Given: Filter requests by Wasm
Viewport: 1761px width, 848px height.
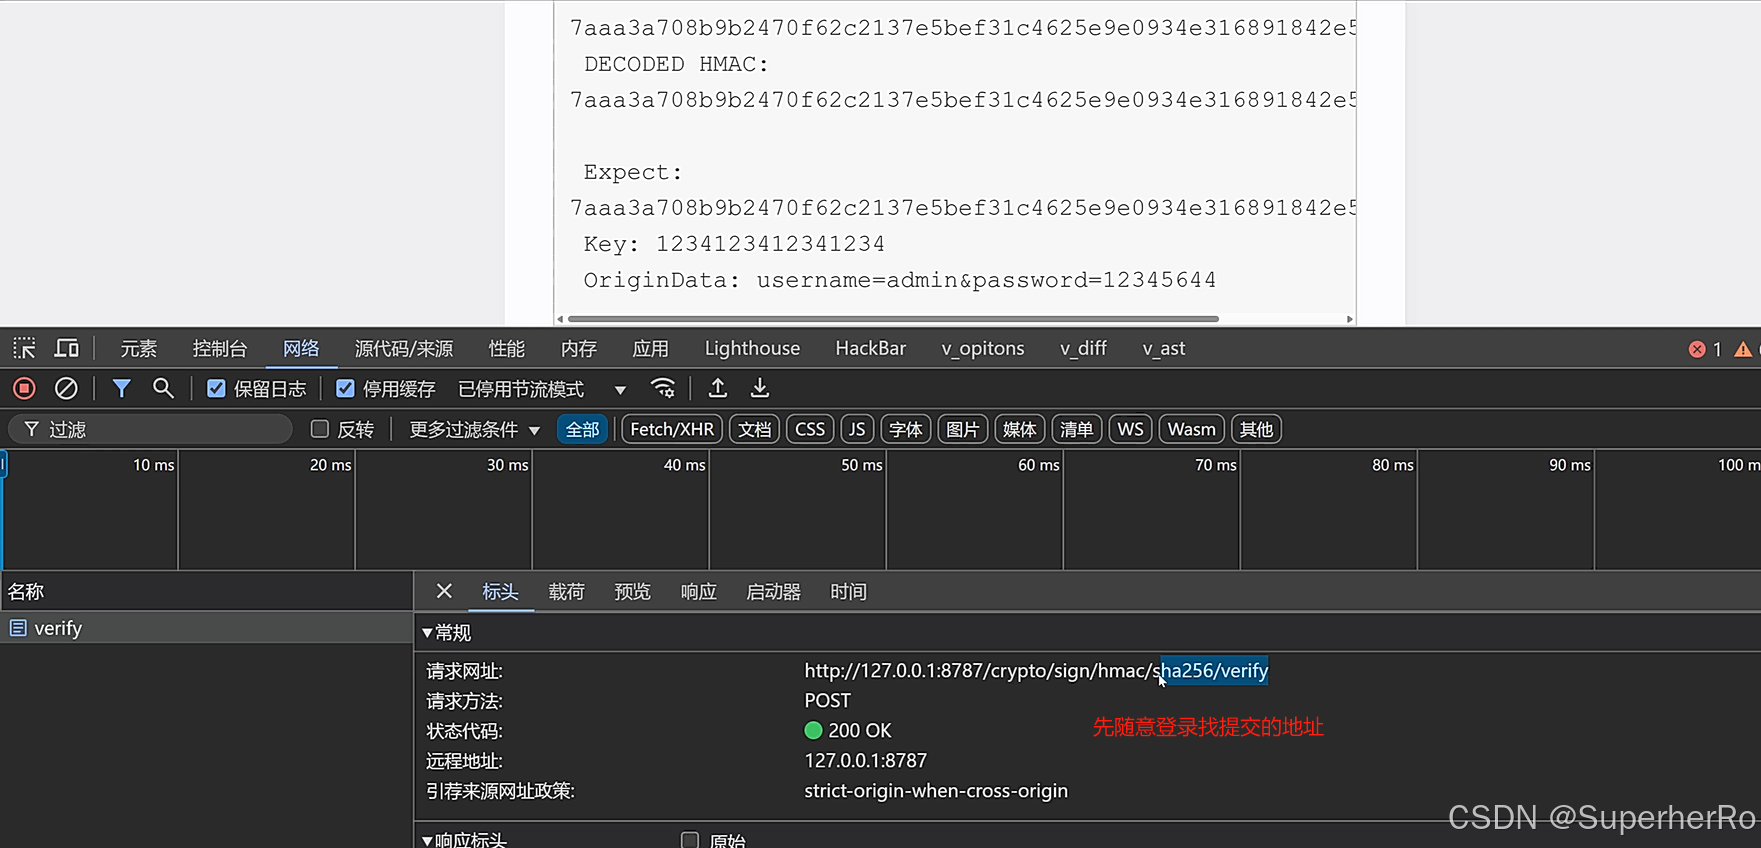Looking at the screenshot, I should click(x=1192, y=429).
